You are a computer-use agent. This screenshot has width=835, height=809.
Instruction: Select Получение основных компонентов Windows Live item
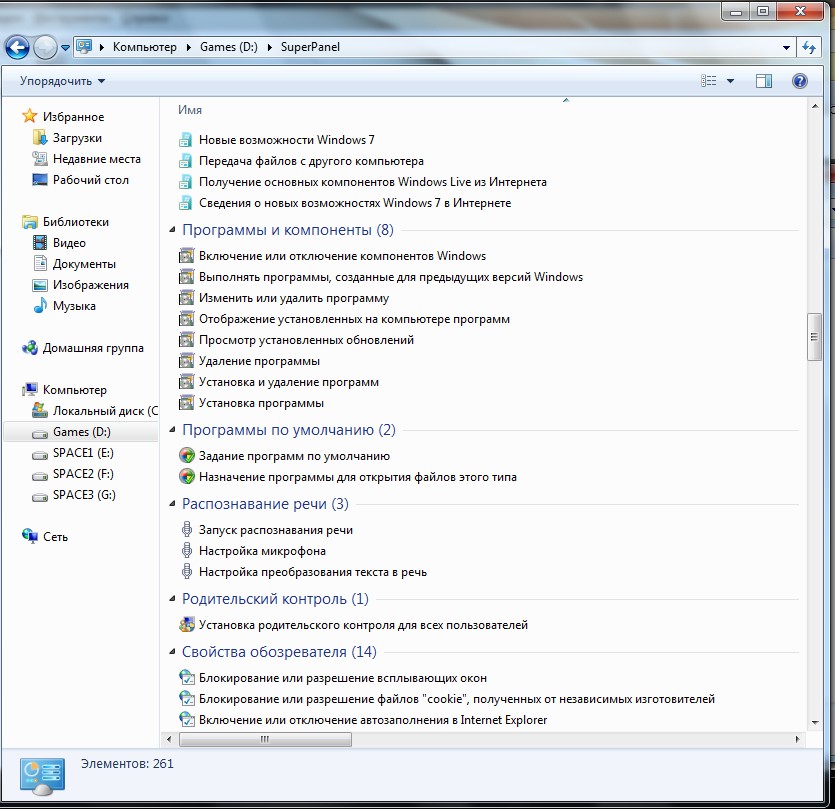(373, 182)
